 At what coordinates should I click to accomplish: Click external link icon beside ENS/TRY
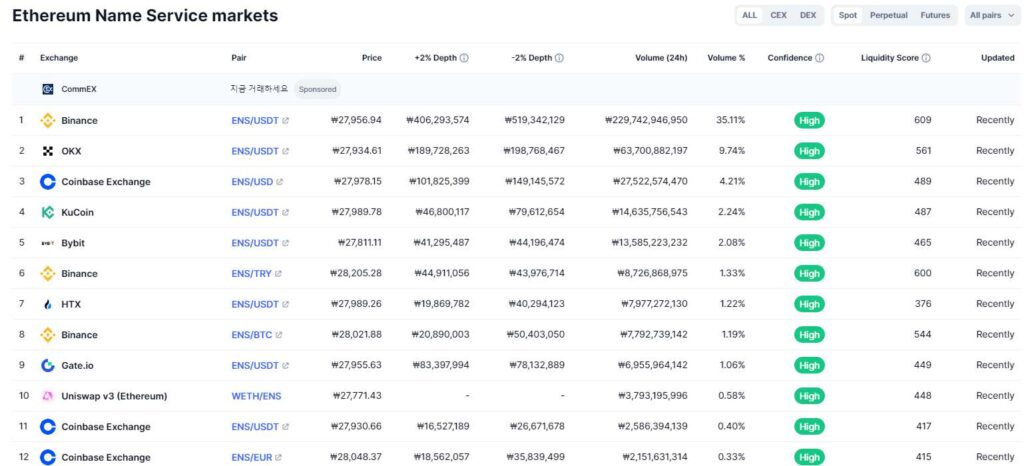278,274
